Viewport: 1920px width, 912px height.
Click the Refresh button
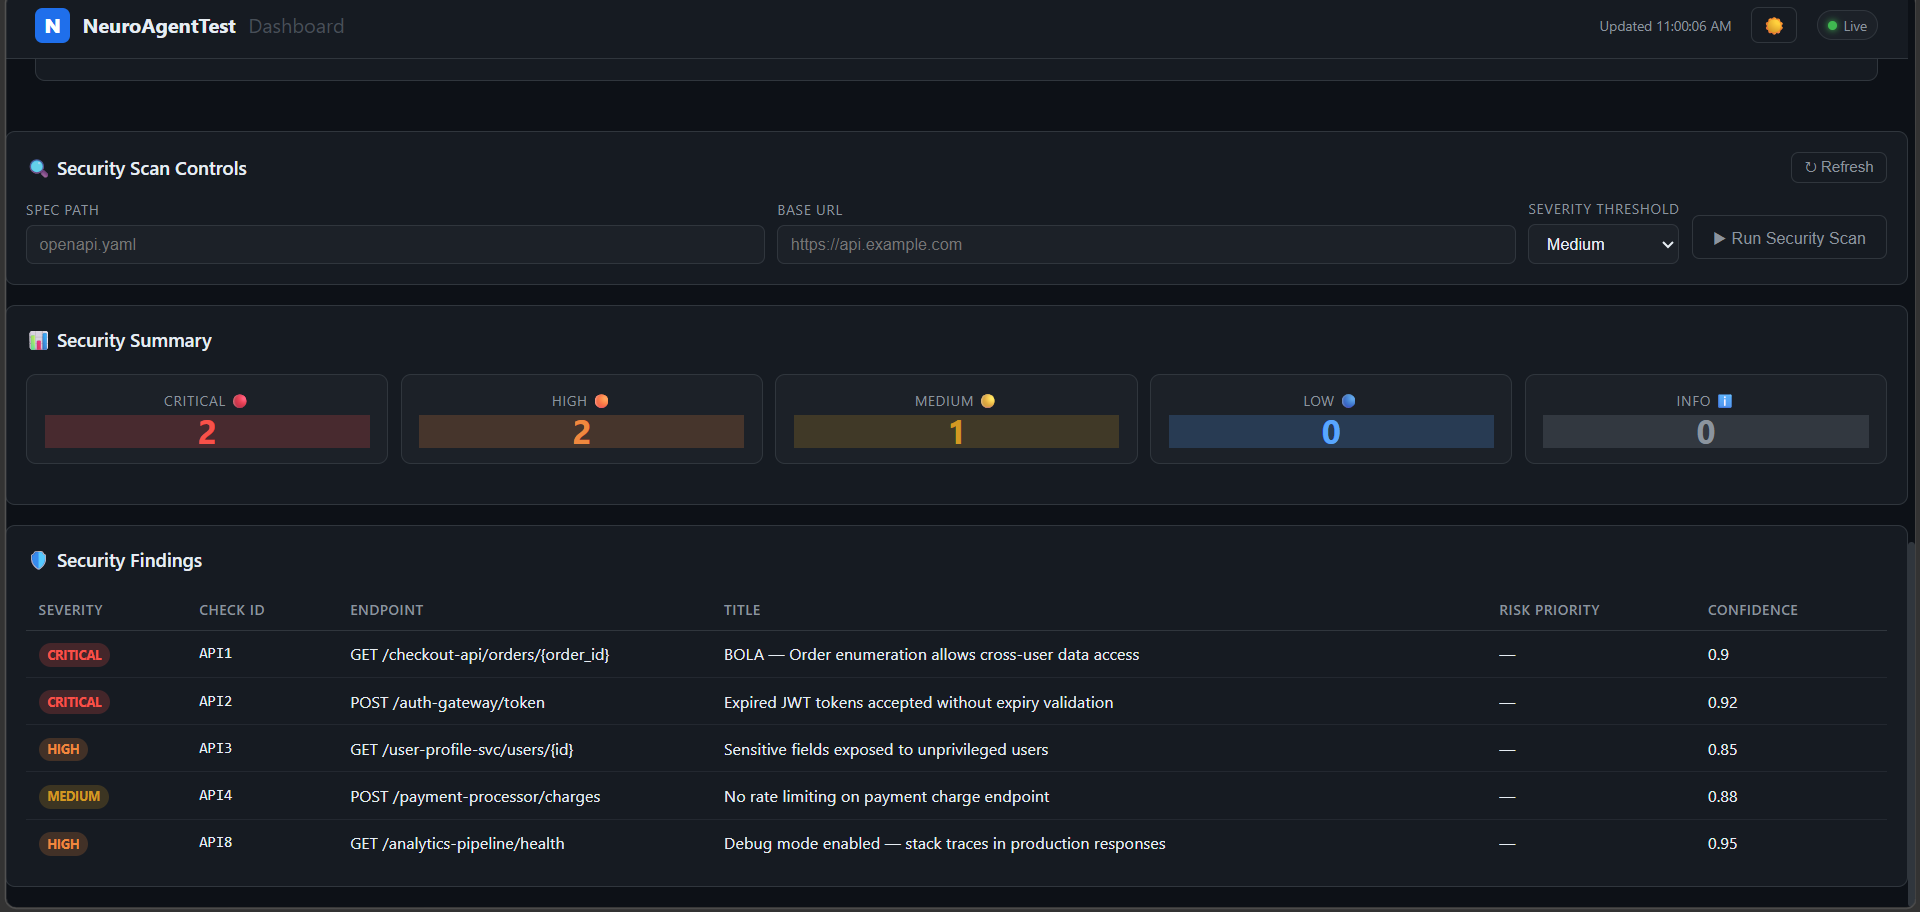pos(1838,167)
